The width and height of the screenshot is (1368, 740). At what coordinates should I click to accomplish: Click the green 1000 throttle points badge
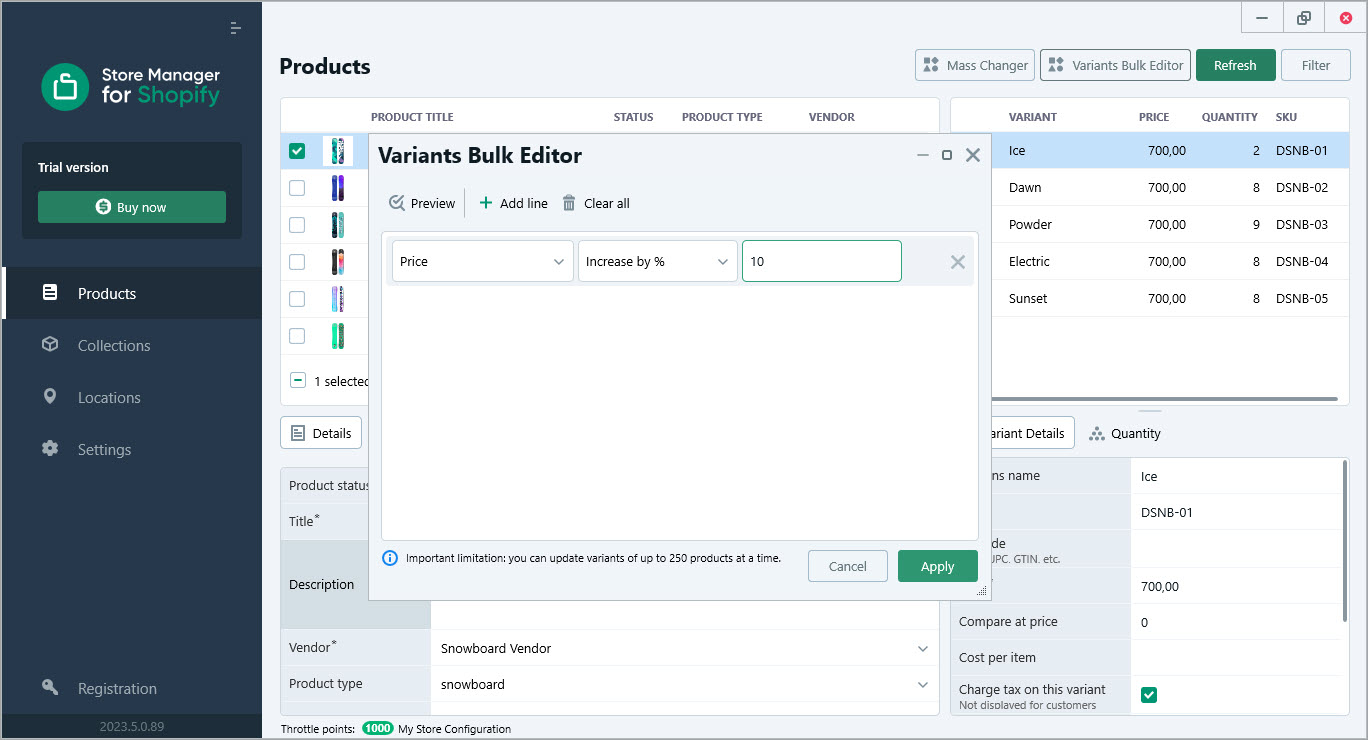tap(378, 729)
